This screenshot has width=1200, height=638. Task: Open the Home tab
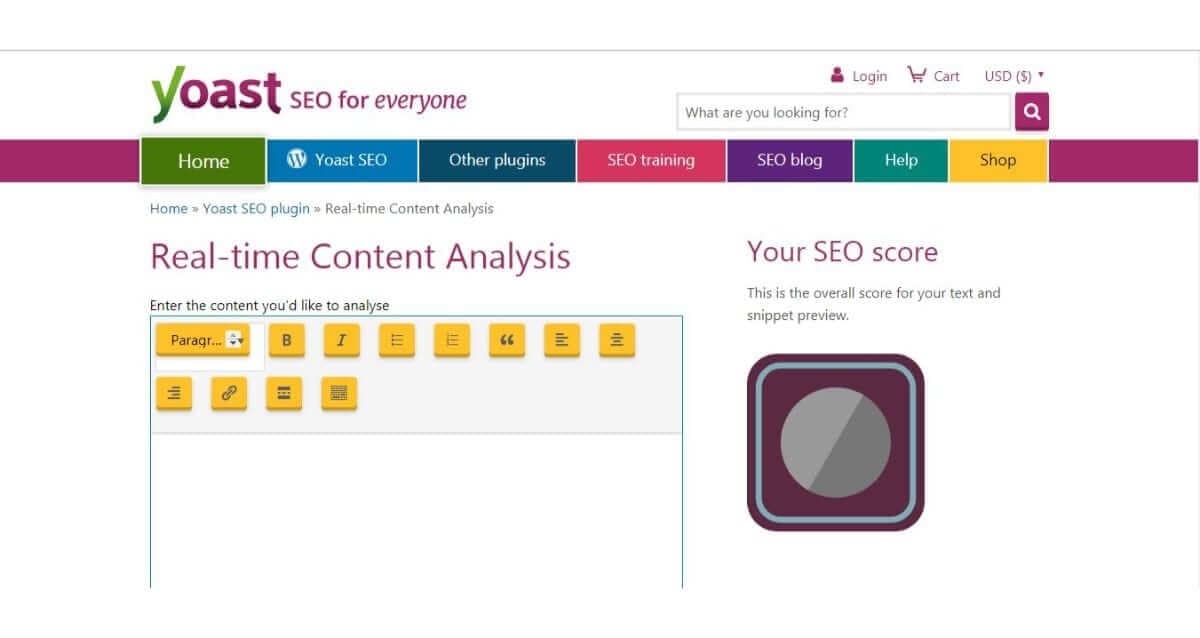[203, 161]
